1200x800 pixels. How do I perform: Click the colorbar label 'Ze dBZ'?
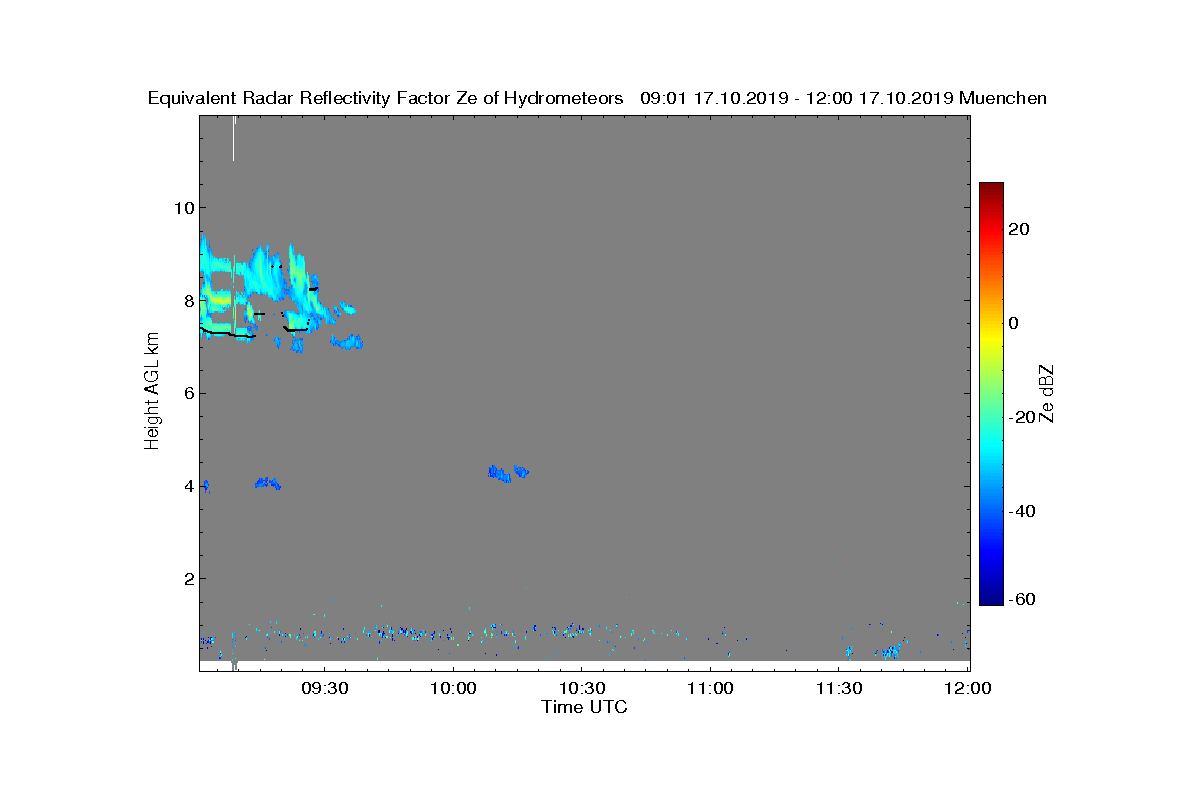coord(1048,393)
